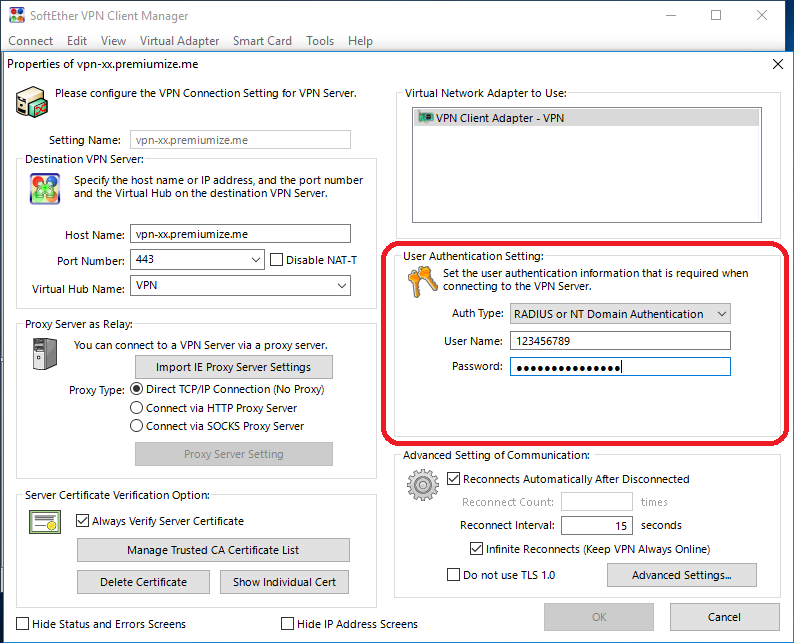Focus the User Name field
The width and height of the screenshot is (794, 643).
[620, 341]
